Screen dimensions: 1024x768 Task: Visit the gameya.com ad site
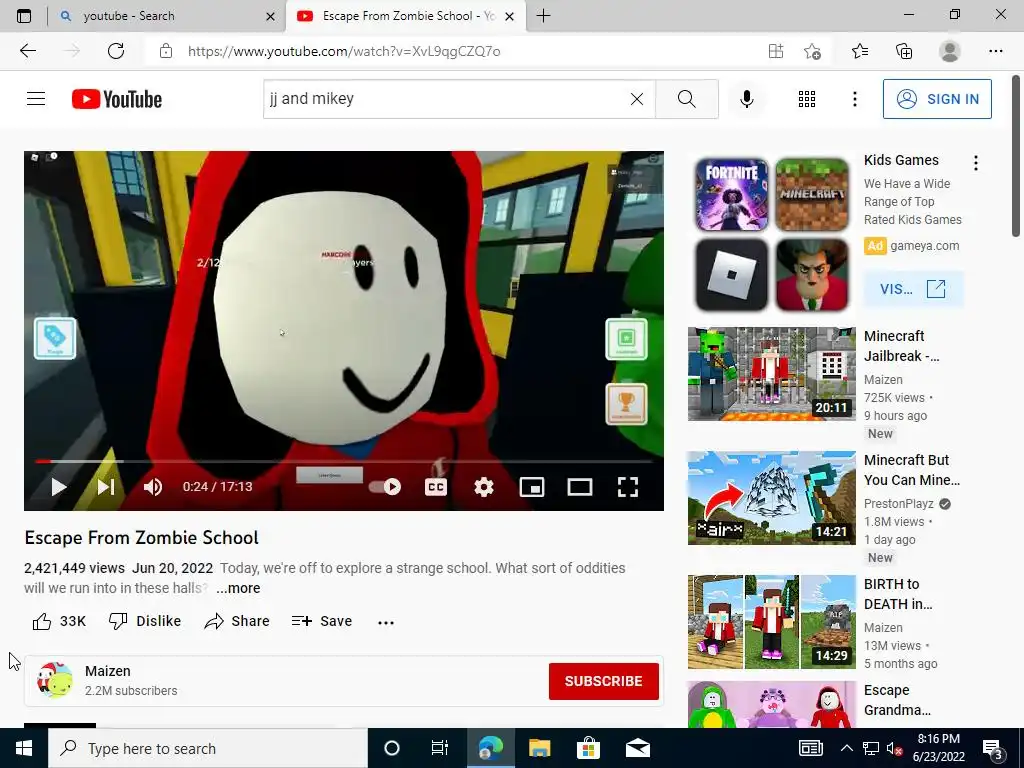point(913,289)
